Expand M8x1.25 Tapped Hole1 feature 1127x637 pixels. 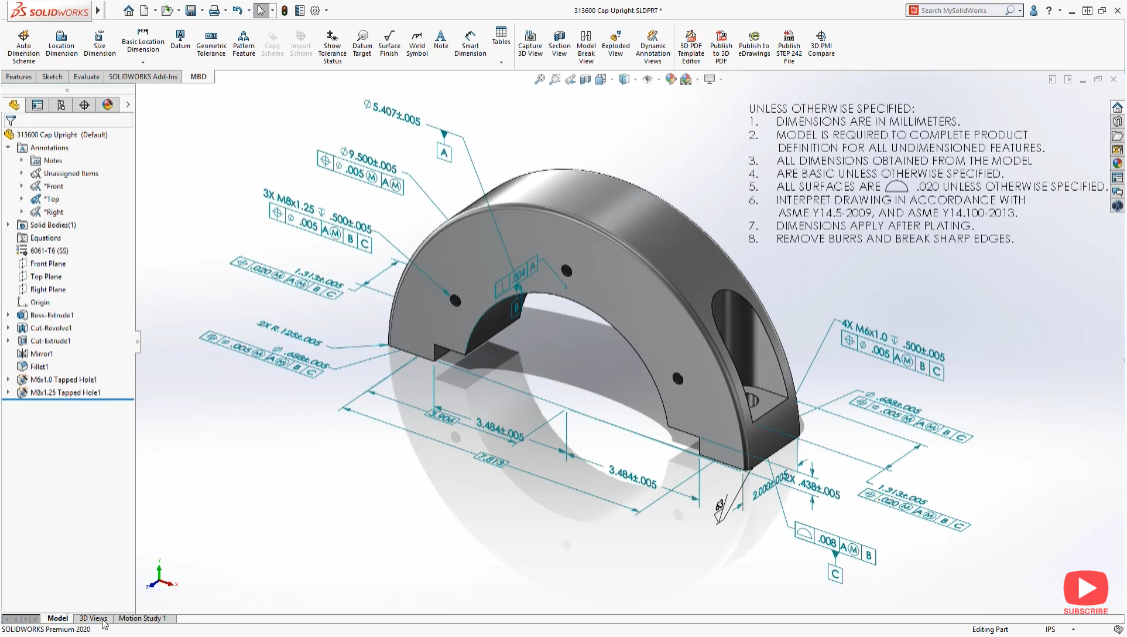tap(9, 393)
